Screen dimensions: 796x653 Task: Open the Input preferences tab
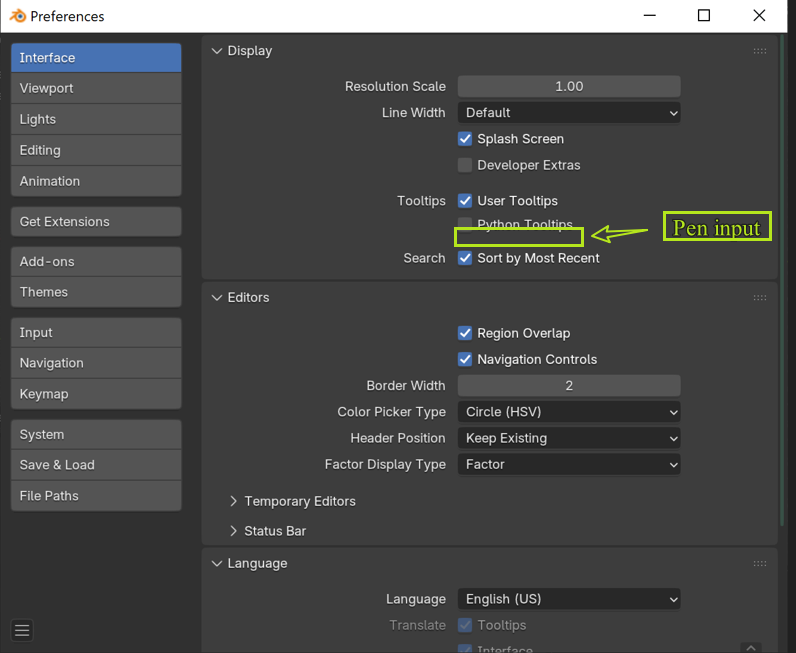tap(96, 333)
